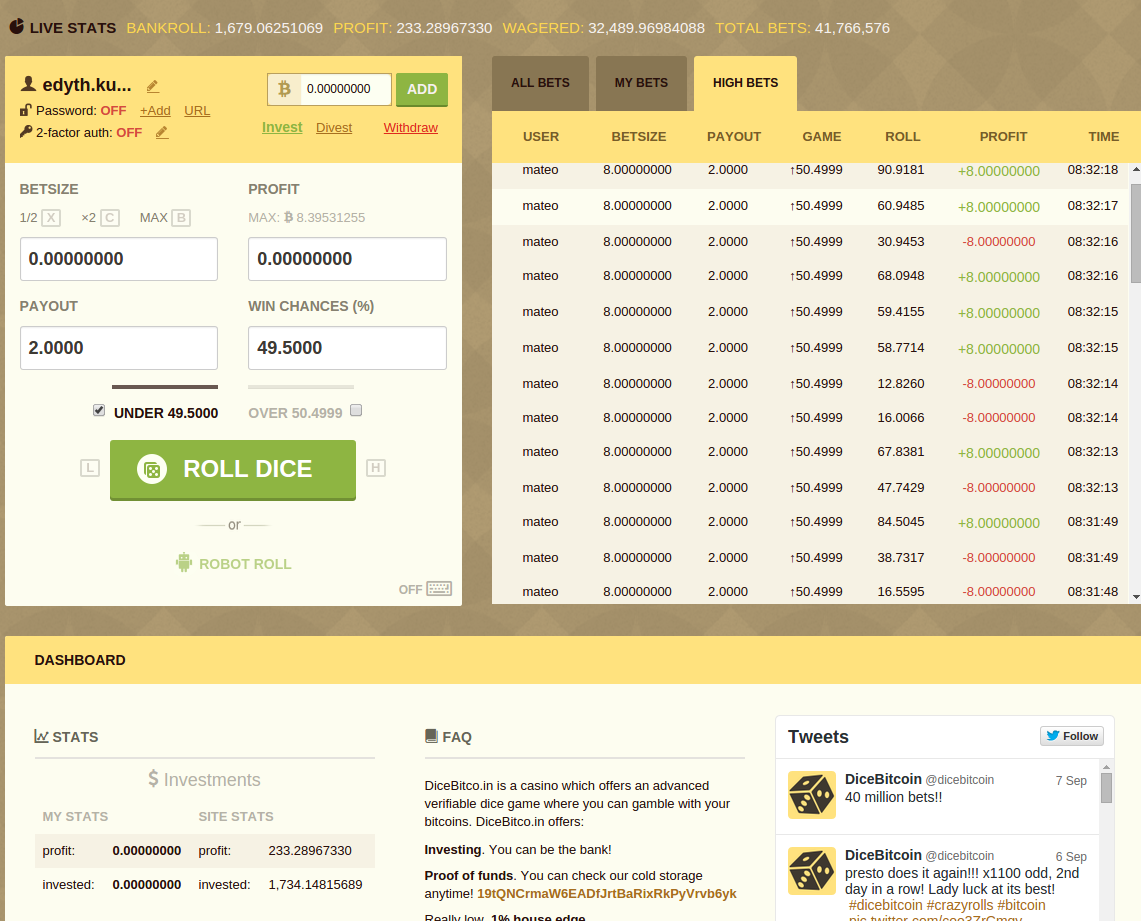Click the deposit amount field 0.00000000
Image resolution: width=1141 pixels, height=921 pixels.
coord(345,89)
